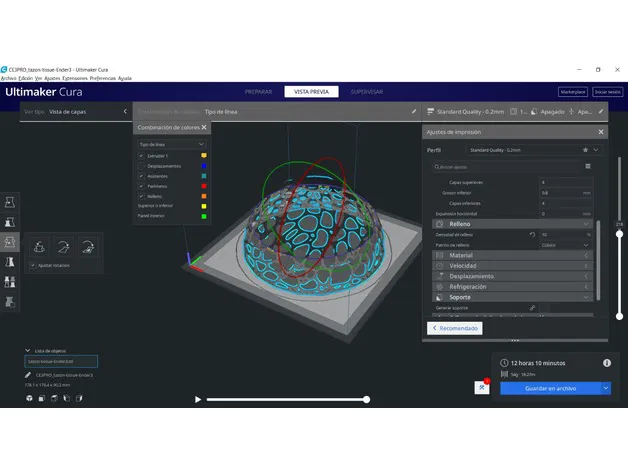The height and width of the screenshot is (472, 628).
Task: Collapse the Relleno settings section
Action: pos(512,224)
